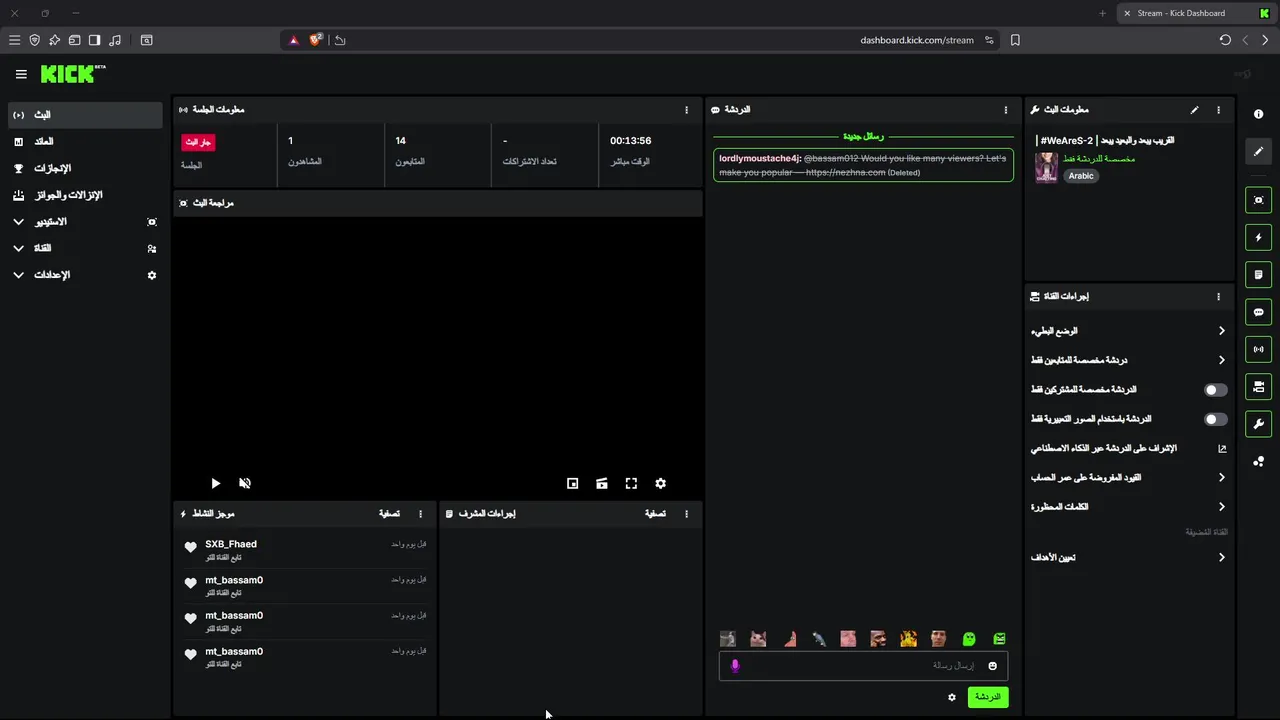Open activity feed panel three-dot menu
1280x720 pixels.
pyautogui.click(x=420, y=514)
